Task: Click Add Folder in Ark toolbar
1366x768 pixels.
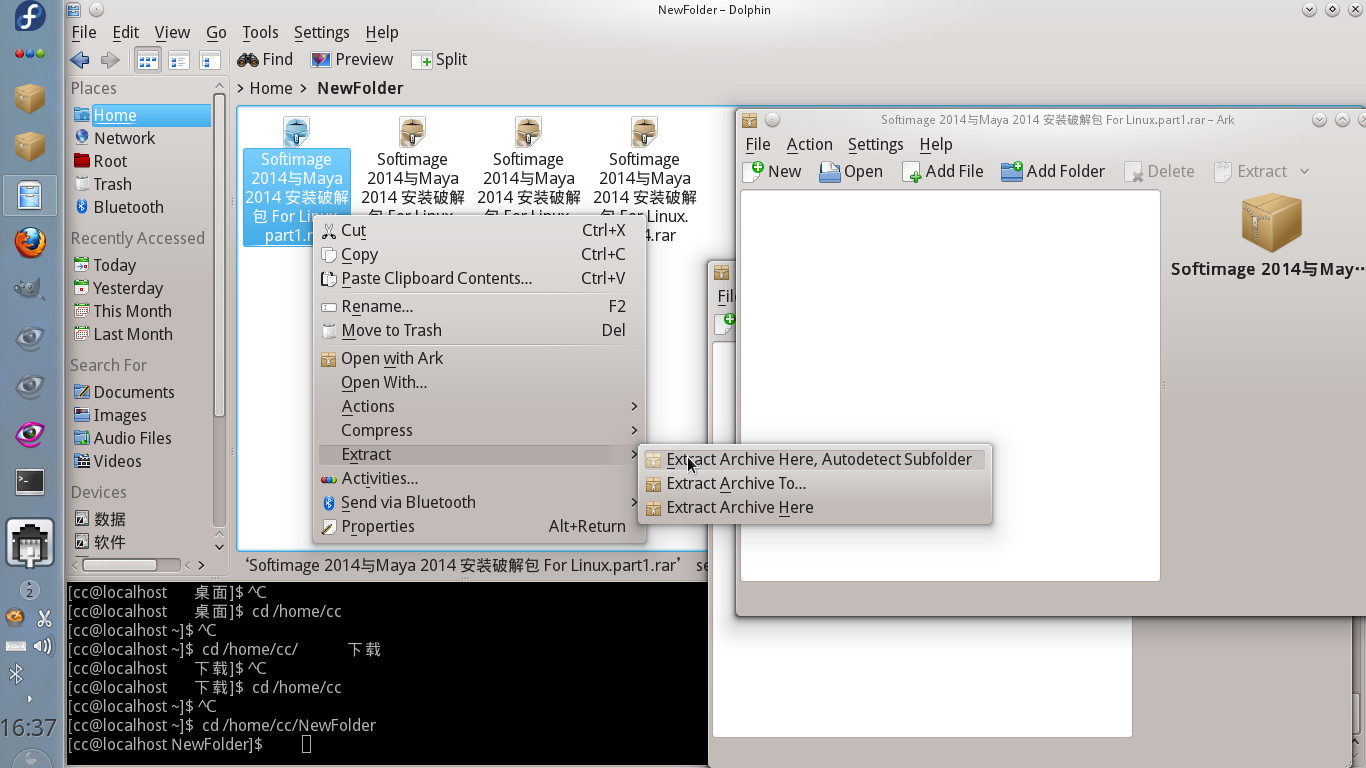Action: [1053, 171]
